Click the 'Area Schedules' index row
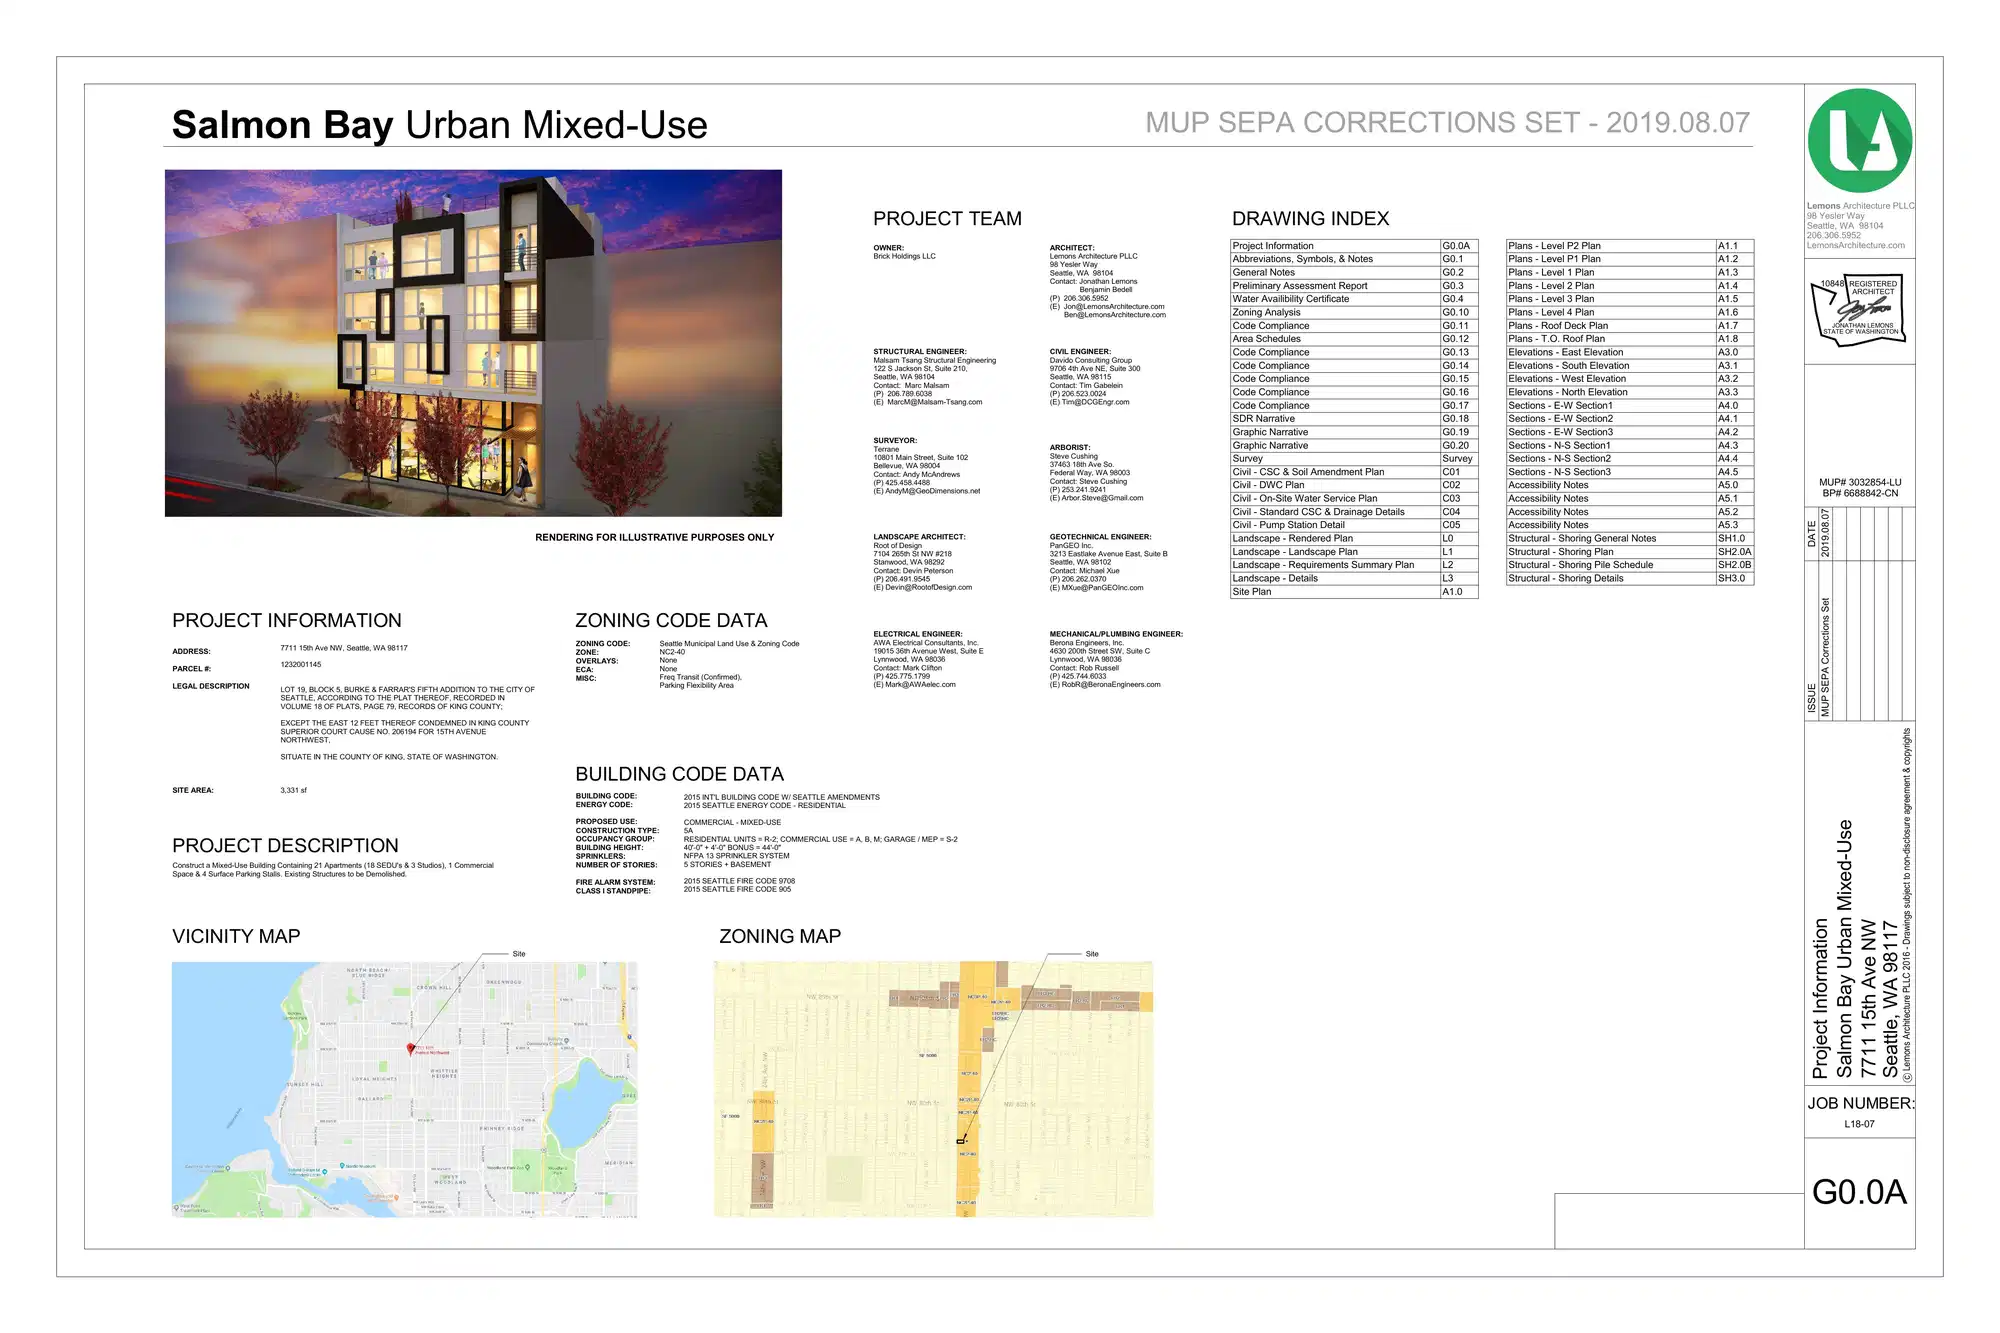This screenshot has width=2000, height=1333. (x=1354, y=339)
